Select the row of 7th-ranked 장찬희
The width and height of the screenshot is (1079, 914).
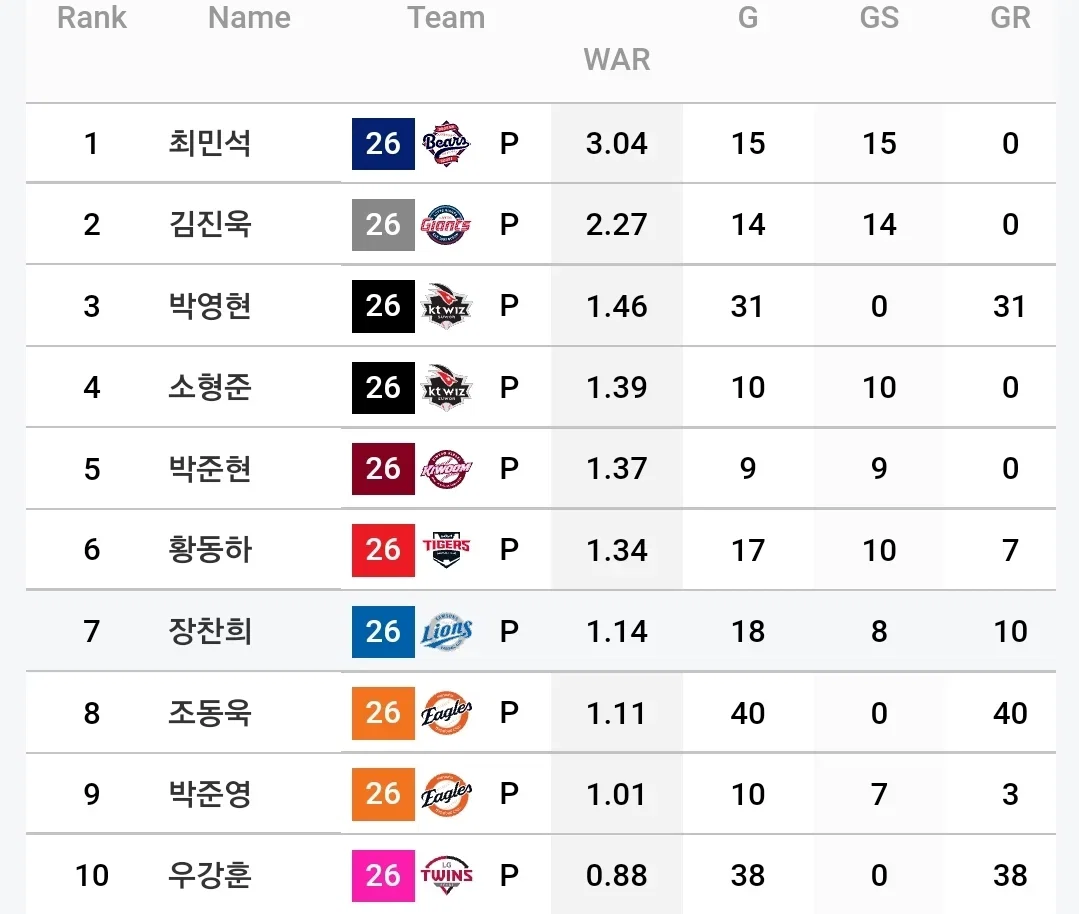pyautogui.click(x=541, y=631)
